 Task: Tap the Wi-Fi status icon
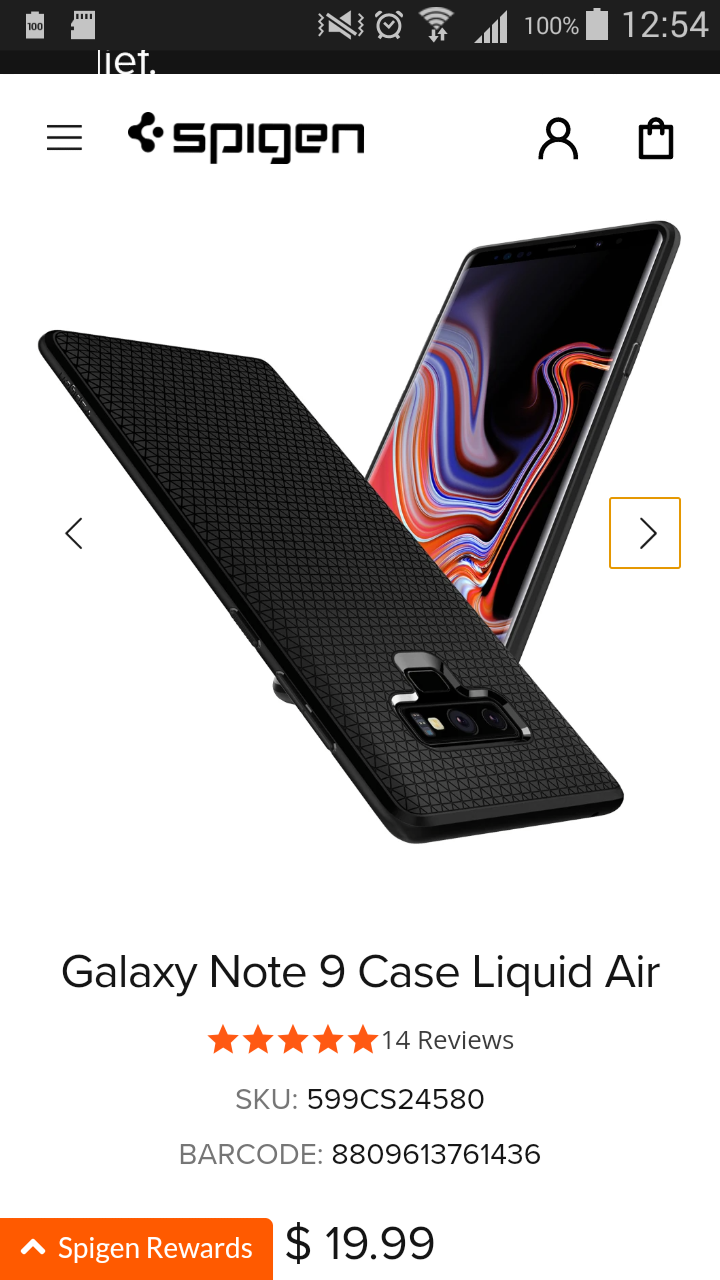tap(437, 25)
